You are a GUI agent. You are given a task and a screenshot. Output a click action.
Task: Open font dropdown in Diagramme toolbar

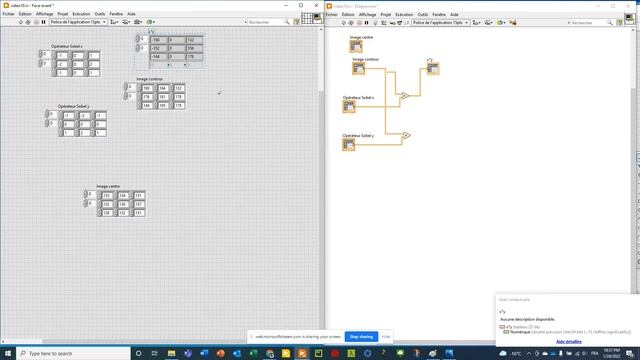440,23
